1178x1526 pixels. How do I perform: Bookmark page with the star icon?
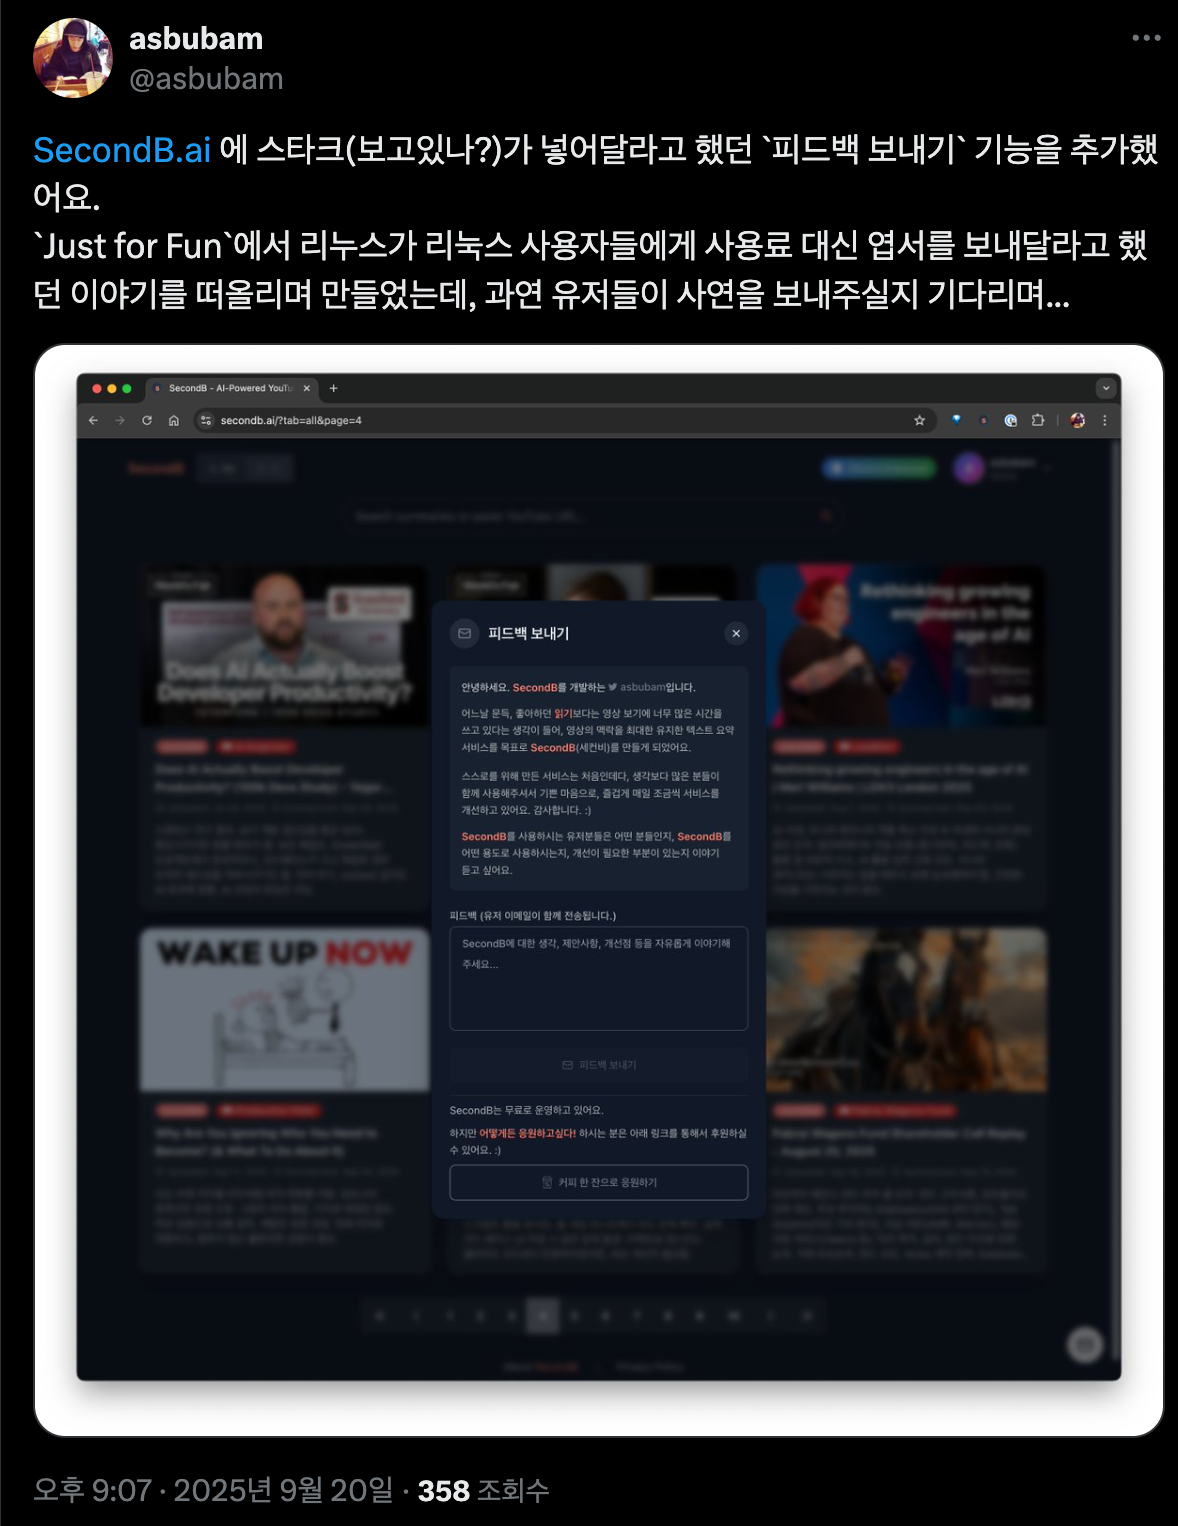919,420
